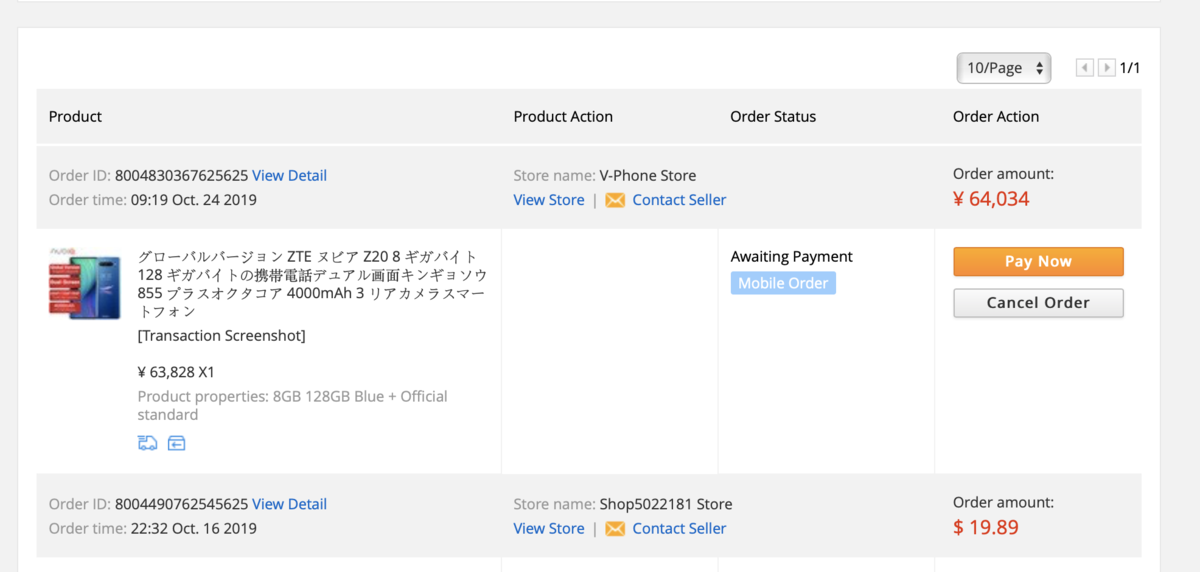Select order time 22:32 Oct. 16 2019
Viewport: 1200px width, 572px height.
pyautogui.click(x=194, y=528)
